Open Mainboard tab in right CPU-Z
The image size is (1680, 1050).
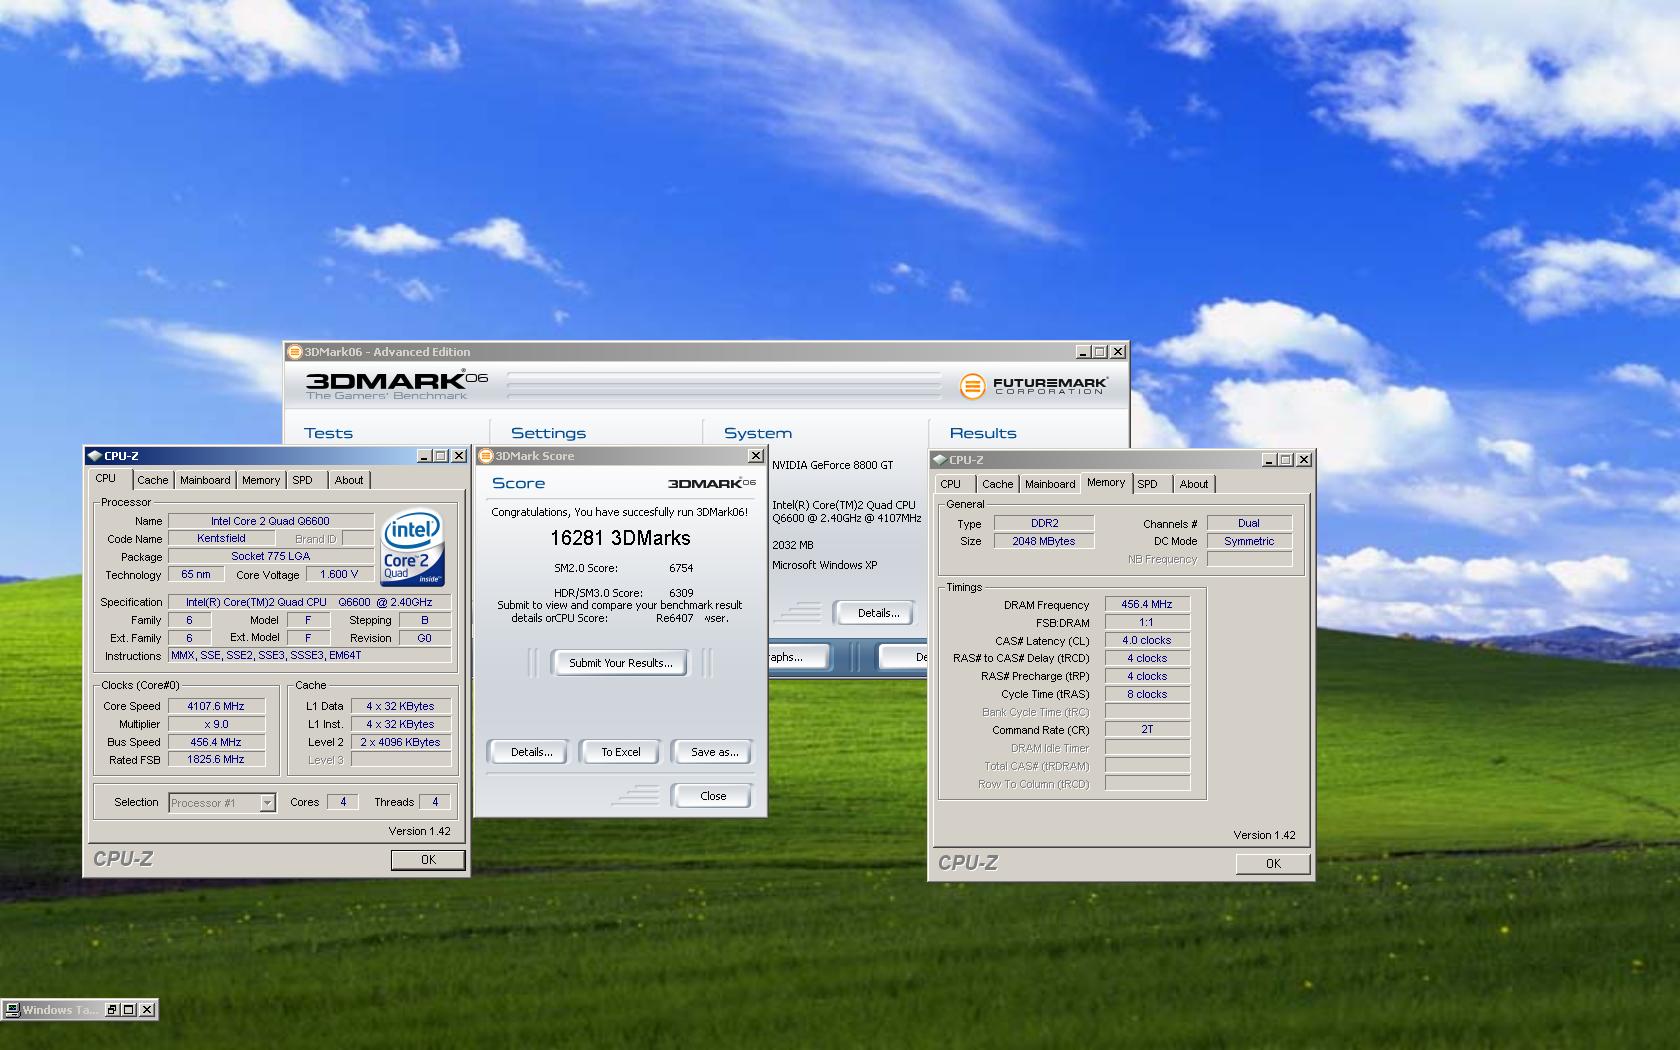pyautogui.click(x=1050, y=484)
